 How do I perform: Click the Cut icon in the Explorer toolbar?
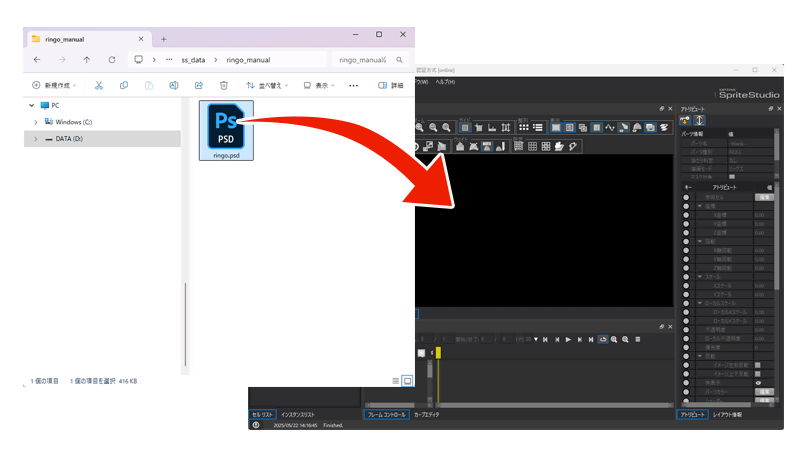point(99,85)
